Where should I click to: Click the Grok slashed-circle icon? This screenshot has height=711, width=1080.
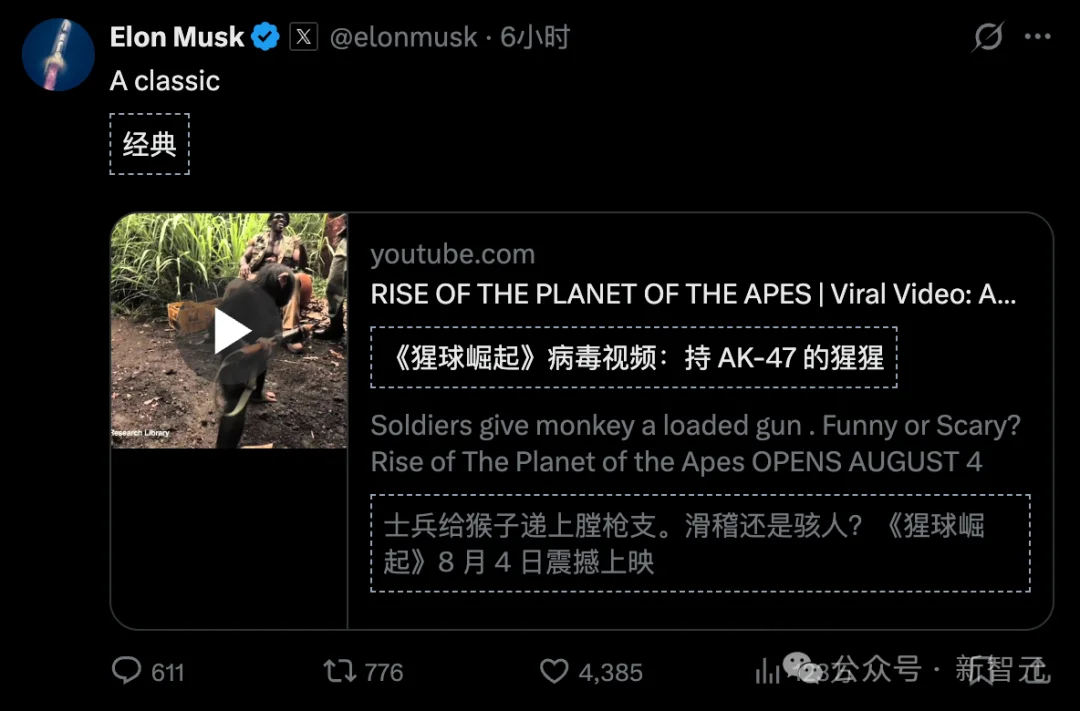coord(986,36)
